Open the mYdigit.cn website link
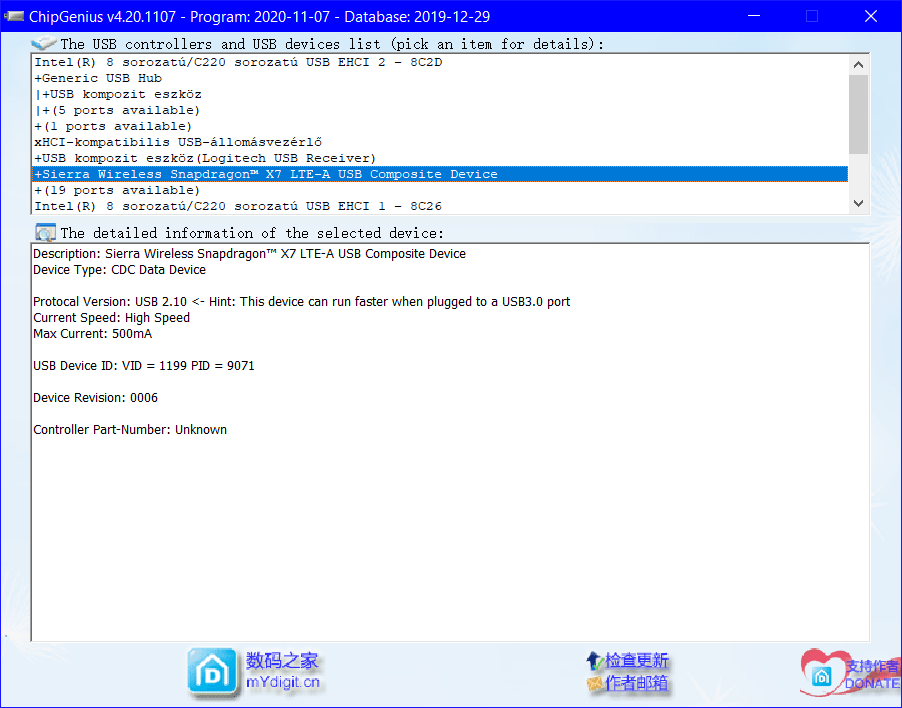Viewport: 902px width, 708px height. (x=282, y=682)
